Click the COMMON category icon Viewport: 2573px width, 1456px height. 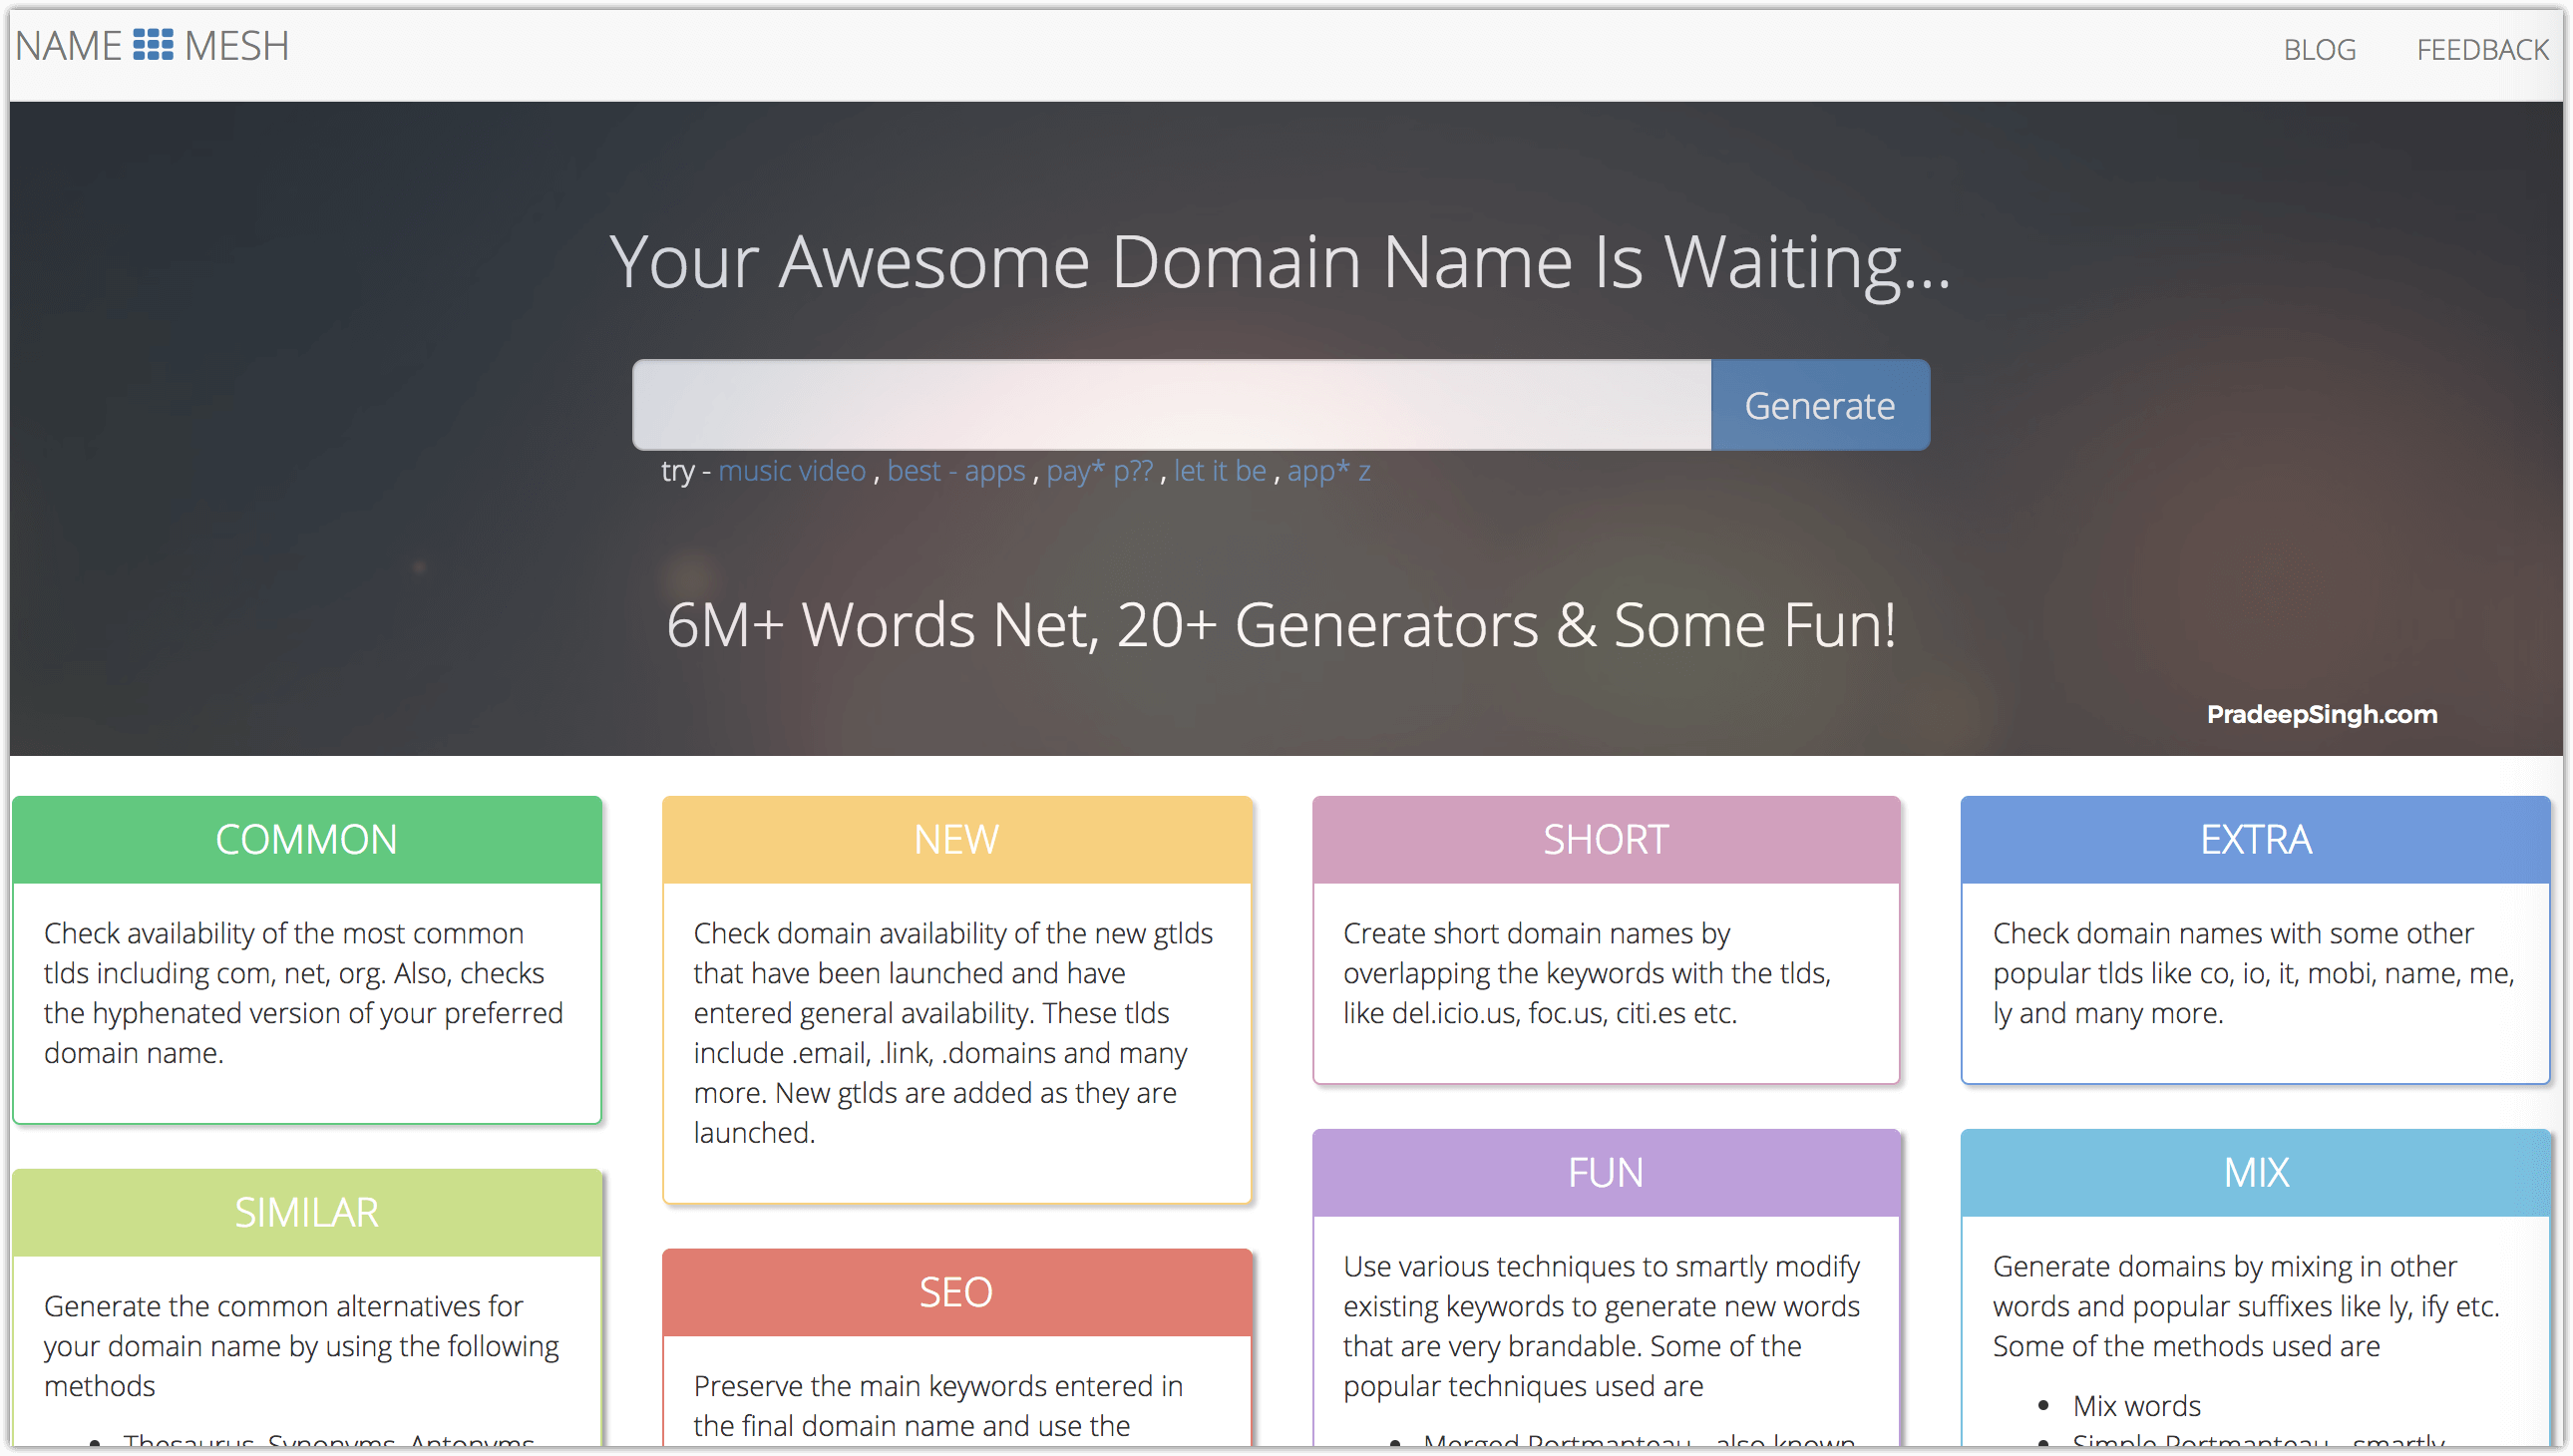pyautogui.click(x=309, y=840)
